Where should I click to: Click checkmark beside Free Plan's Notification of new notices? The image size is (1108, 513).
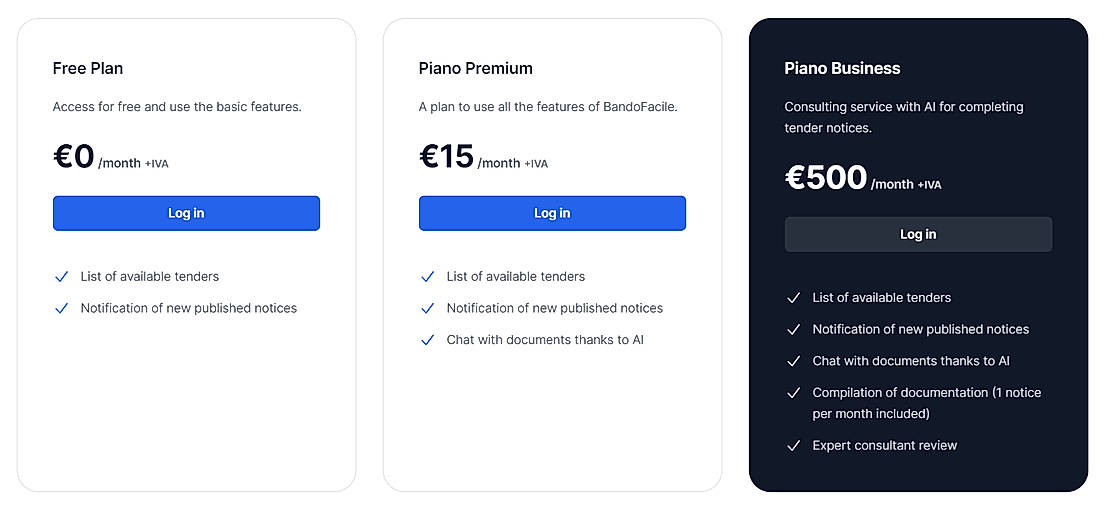click(x=62, y=308)
